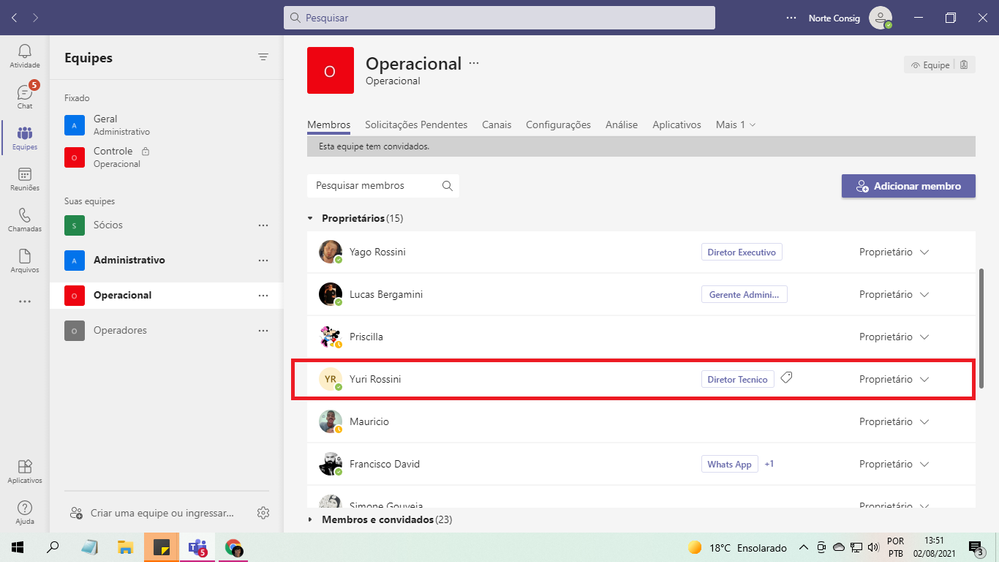Expand Membros e convidados section
Image resolution: width=999 pixels, height=562 pixels.
pos(310,519)
